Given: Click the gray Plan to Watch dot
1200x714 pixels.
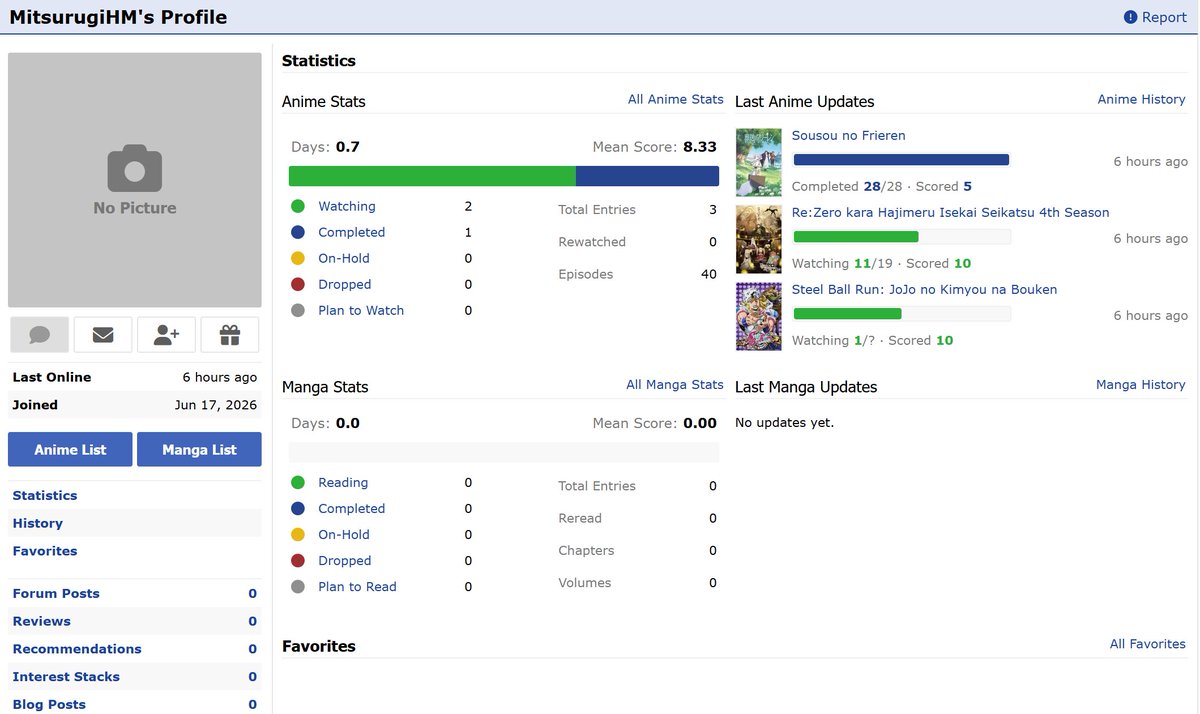Looking at the screenshot, I should 297,310.
